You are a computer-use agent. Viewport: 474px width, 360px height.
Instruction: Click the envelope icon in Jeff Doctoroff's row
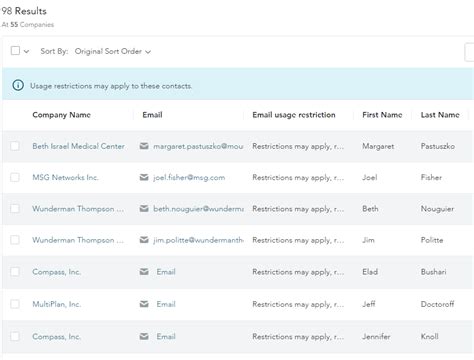(x=144, y=304)
